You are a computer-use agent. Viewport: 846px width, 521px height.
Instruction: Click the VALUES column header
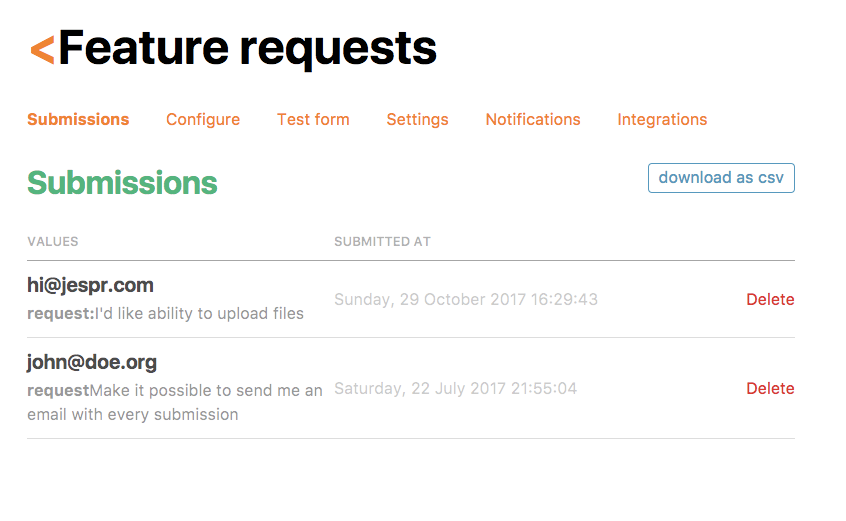click(52, 241)
